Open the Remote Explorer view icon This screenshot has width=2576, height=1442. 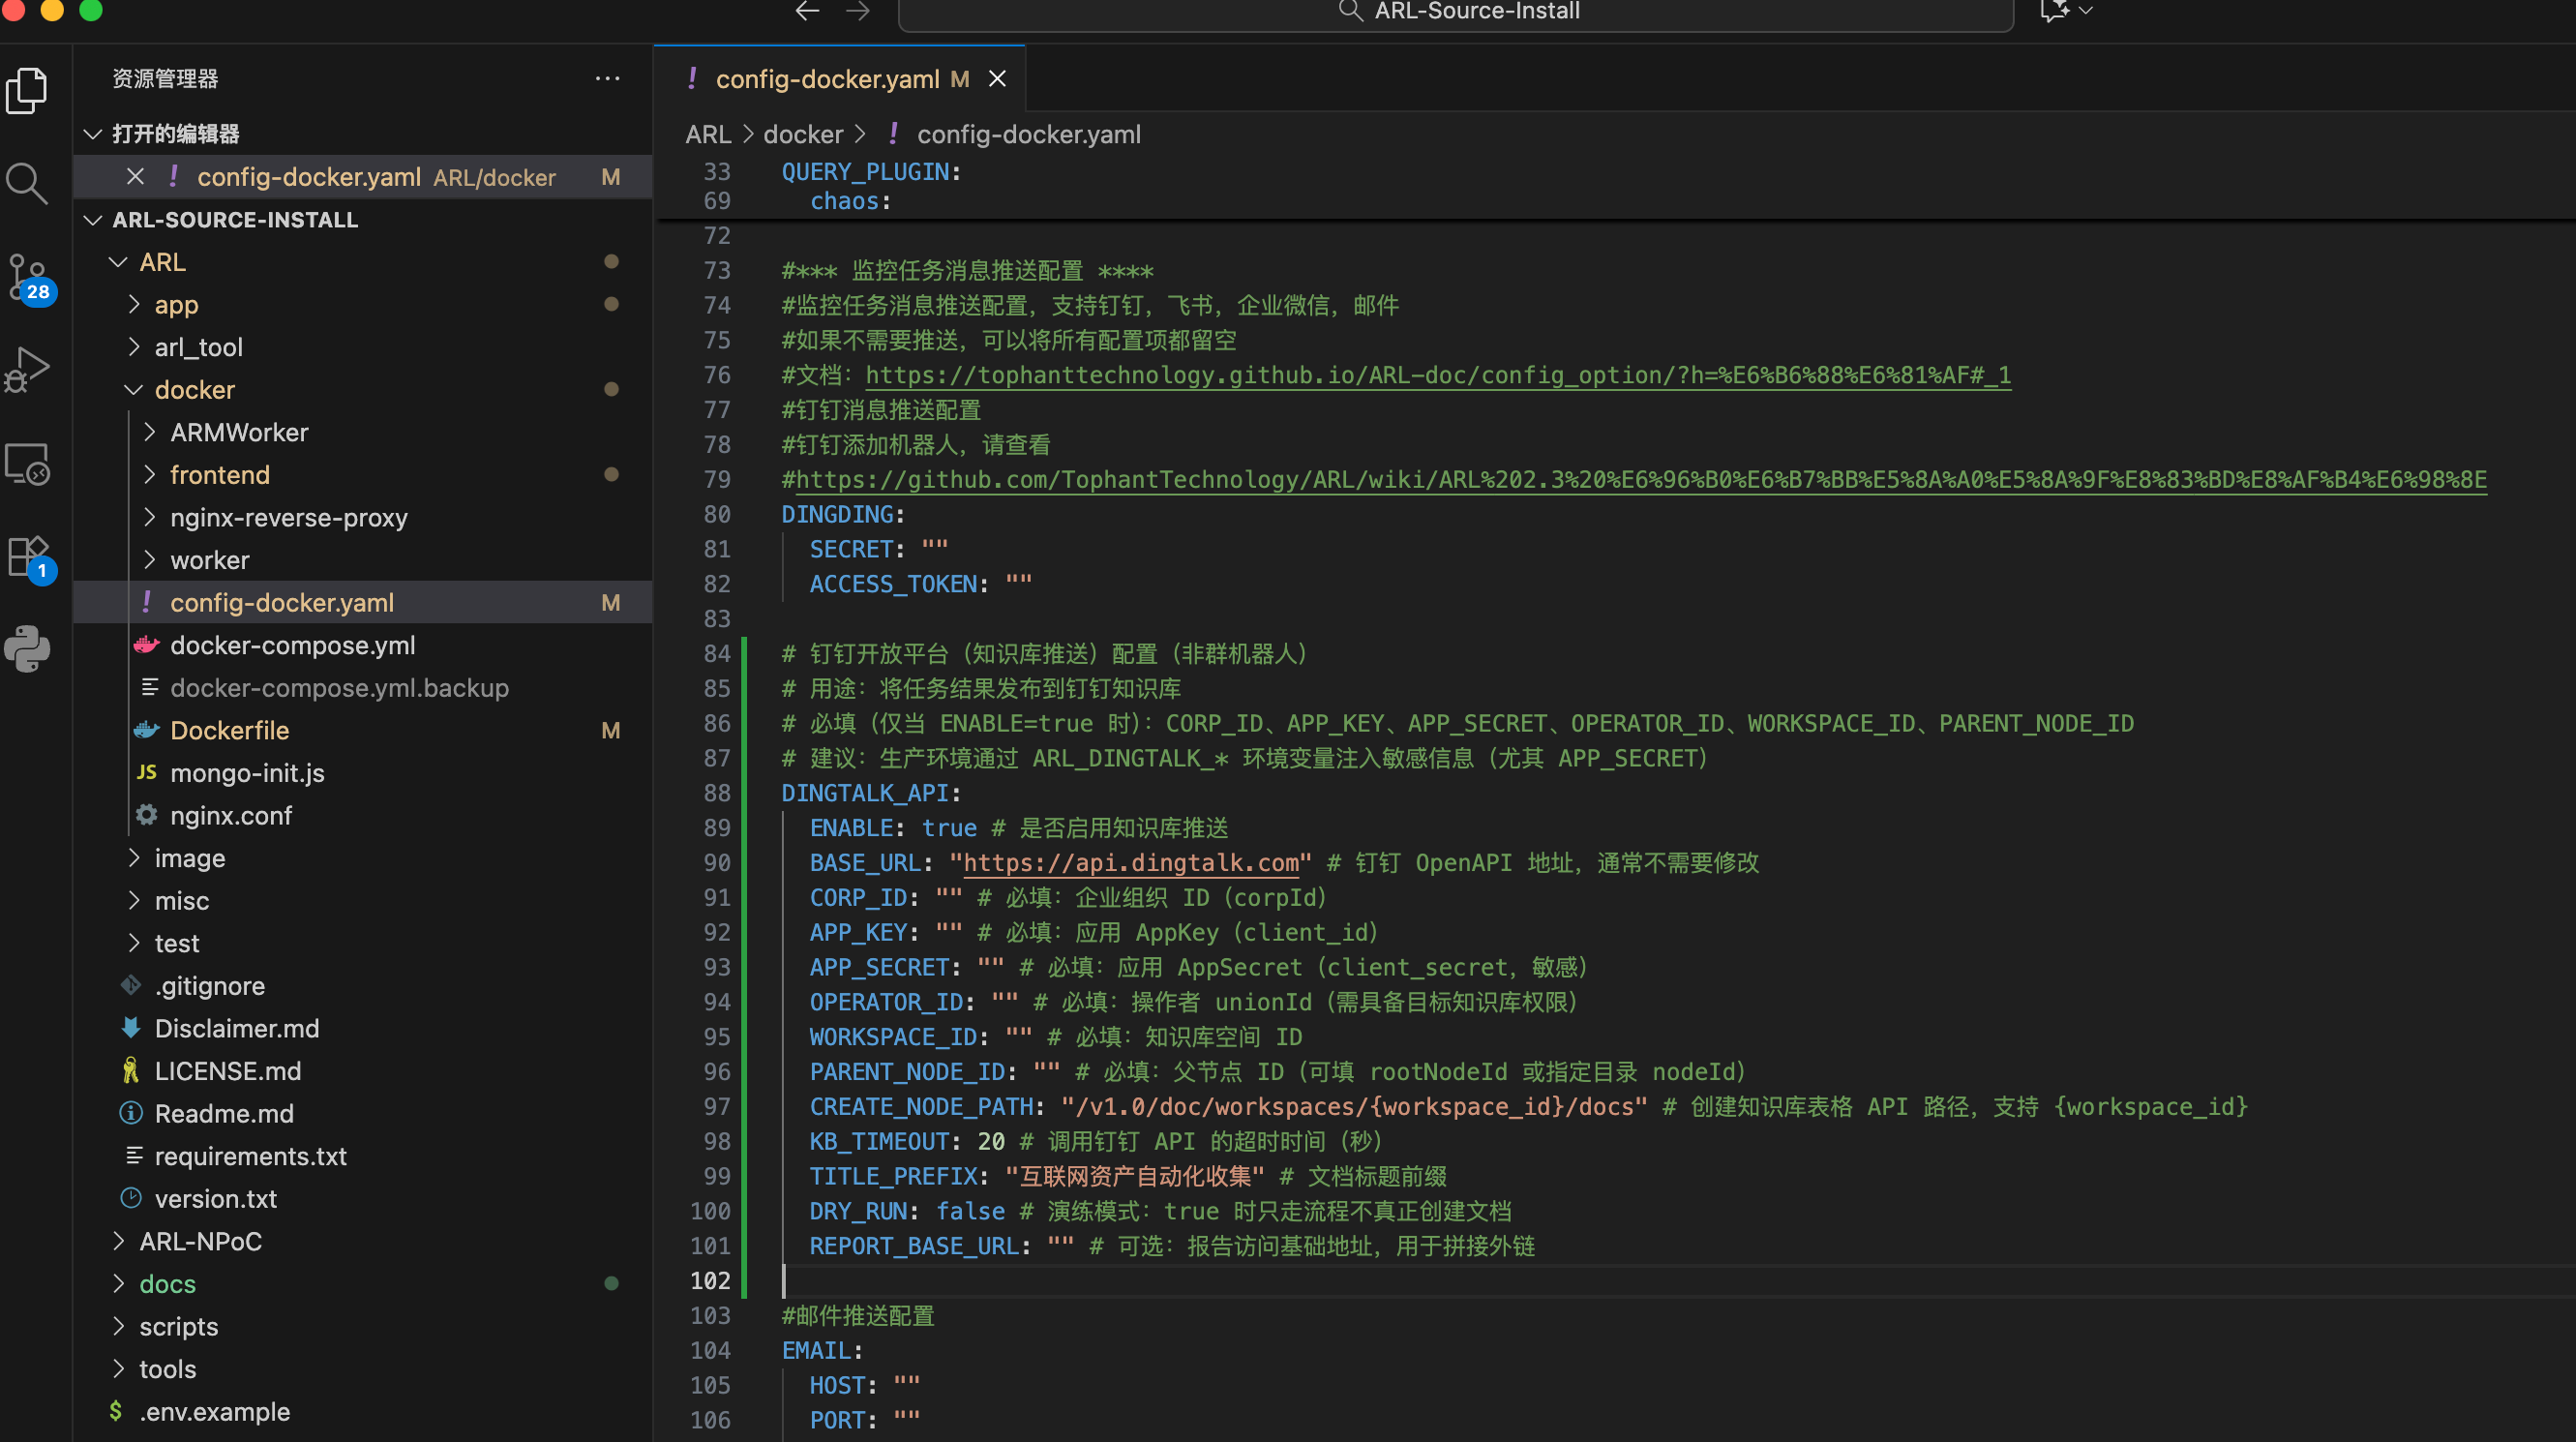[x=27, y=463]
